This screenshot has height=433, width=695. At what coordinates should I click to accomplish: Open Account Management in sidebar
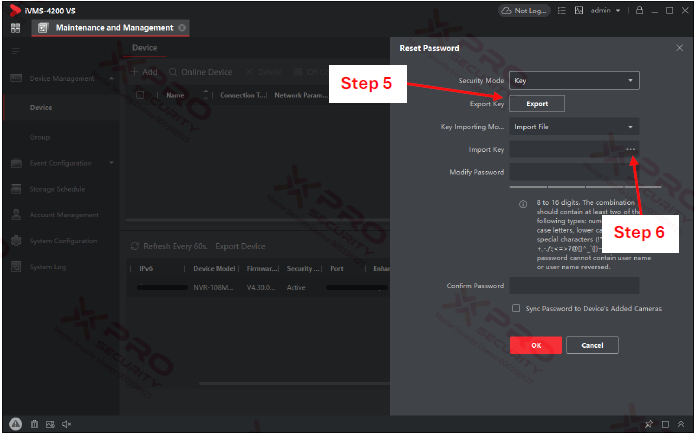tap(62, 215)
